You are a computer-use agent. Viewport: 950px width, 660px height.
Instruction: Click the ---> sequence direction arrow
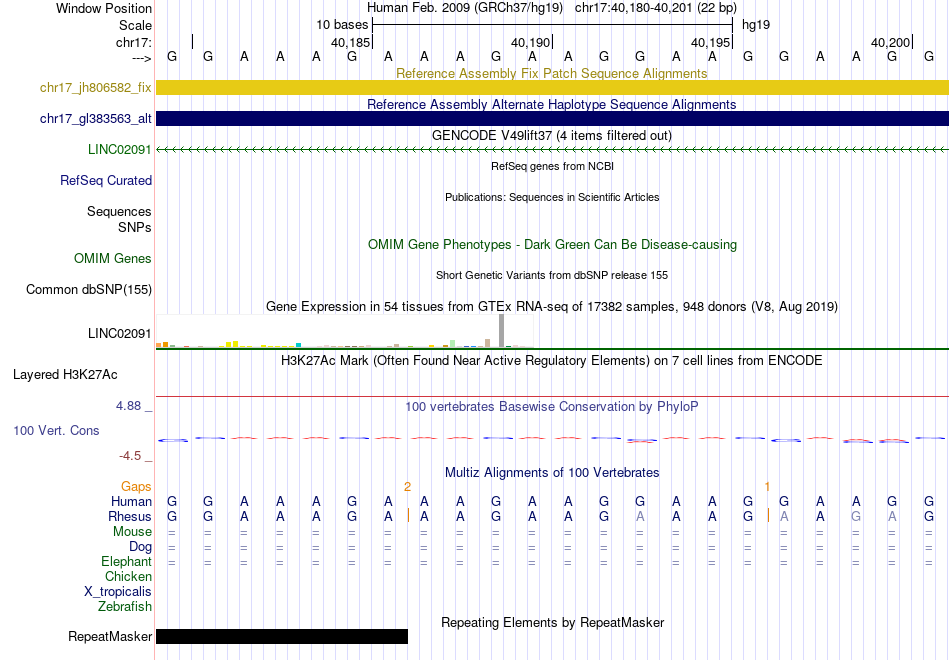pos(141,58)
